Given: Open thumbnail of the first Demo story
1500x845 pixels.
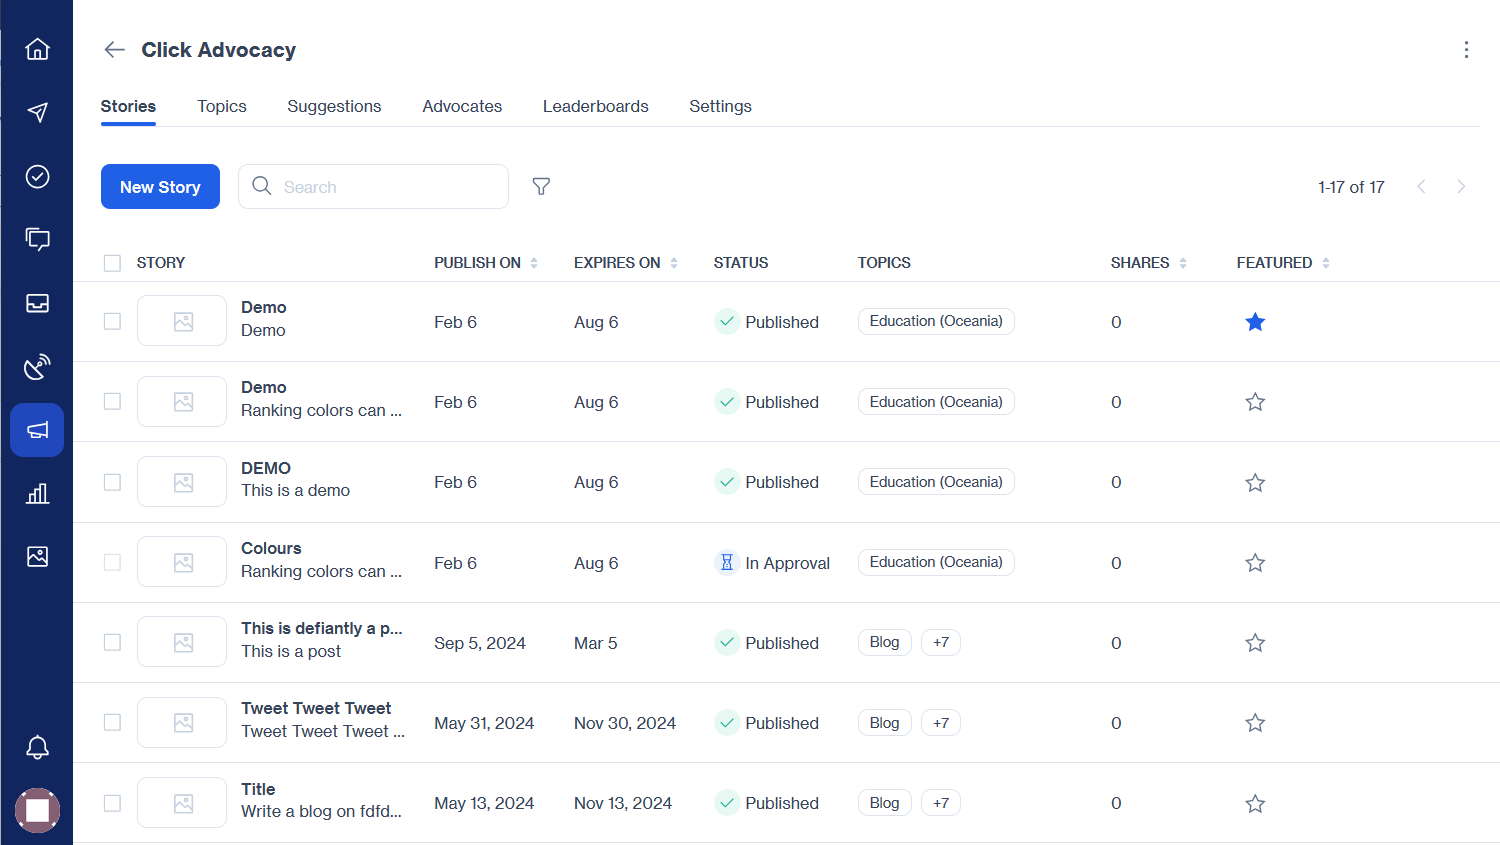Looking at the screenshot, I should pyautogui.click(x=182, y=321).
